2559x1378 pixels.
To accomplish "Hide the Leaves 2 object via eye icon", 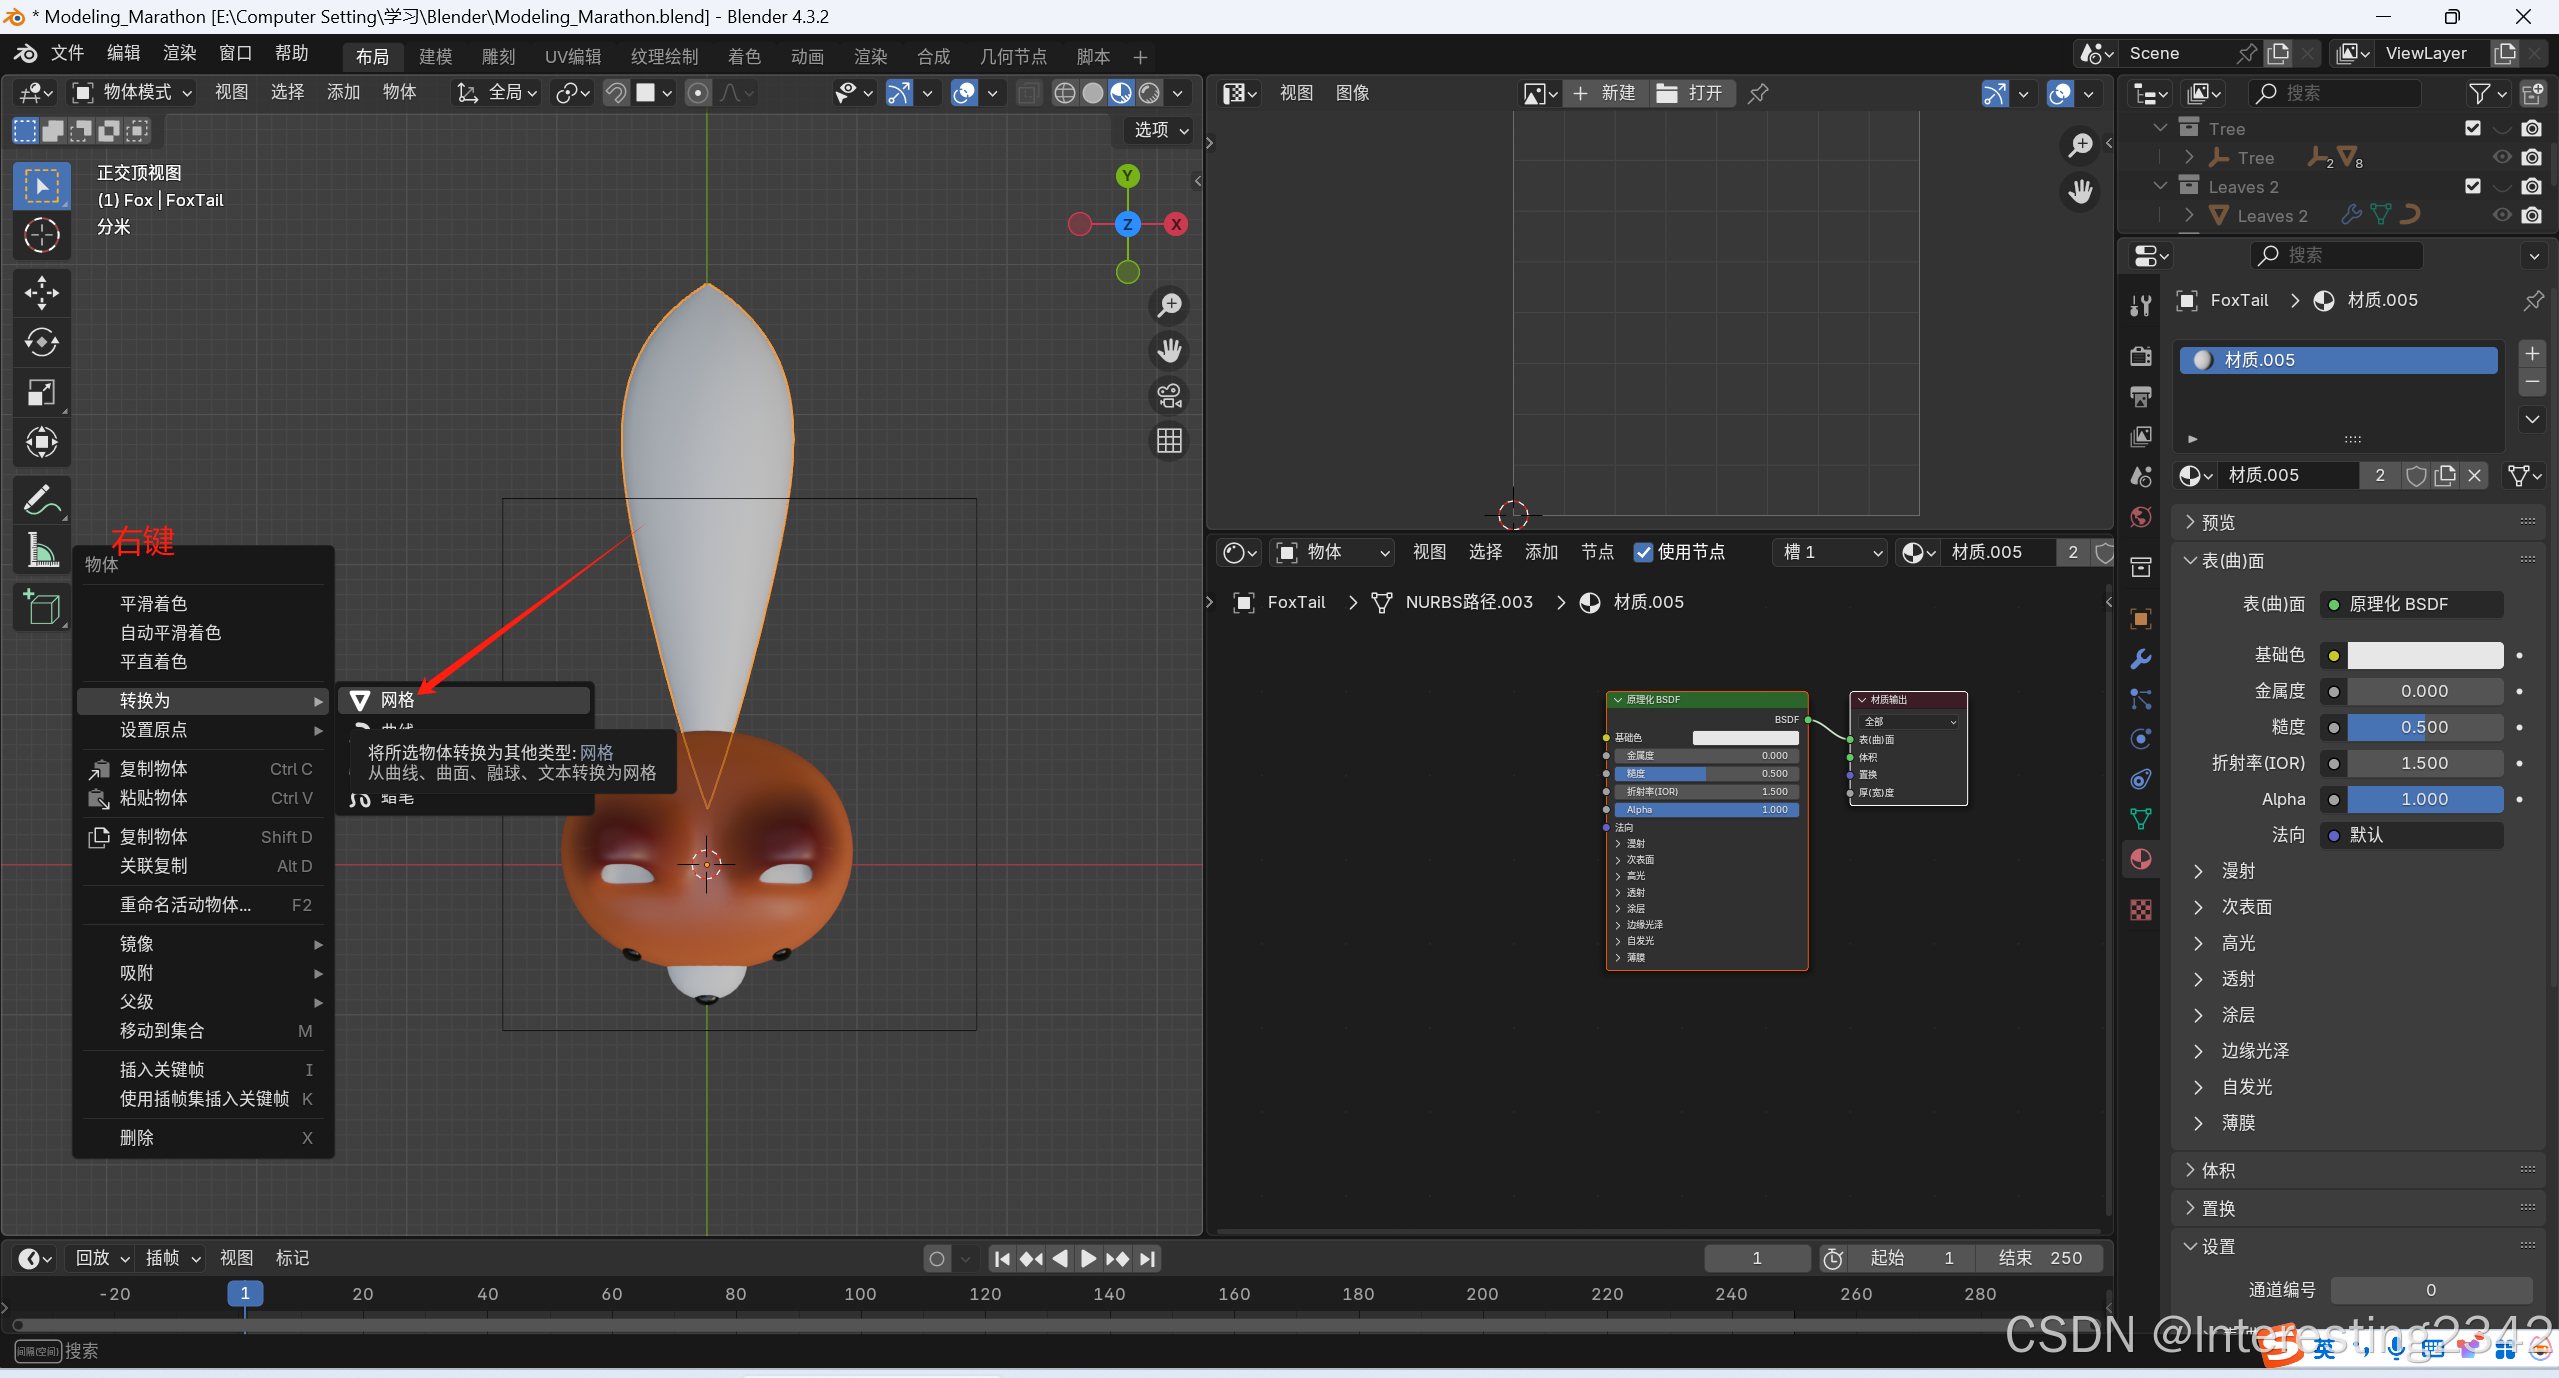I will pyautogui.click(x=2502, y=215).
